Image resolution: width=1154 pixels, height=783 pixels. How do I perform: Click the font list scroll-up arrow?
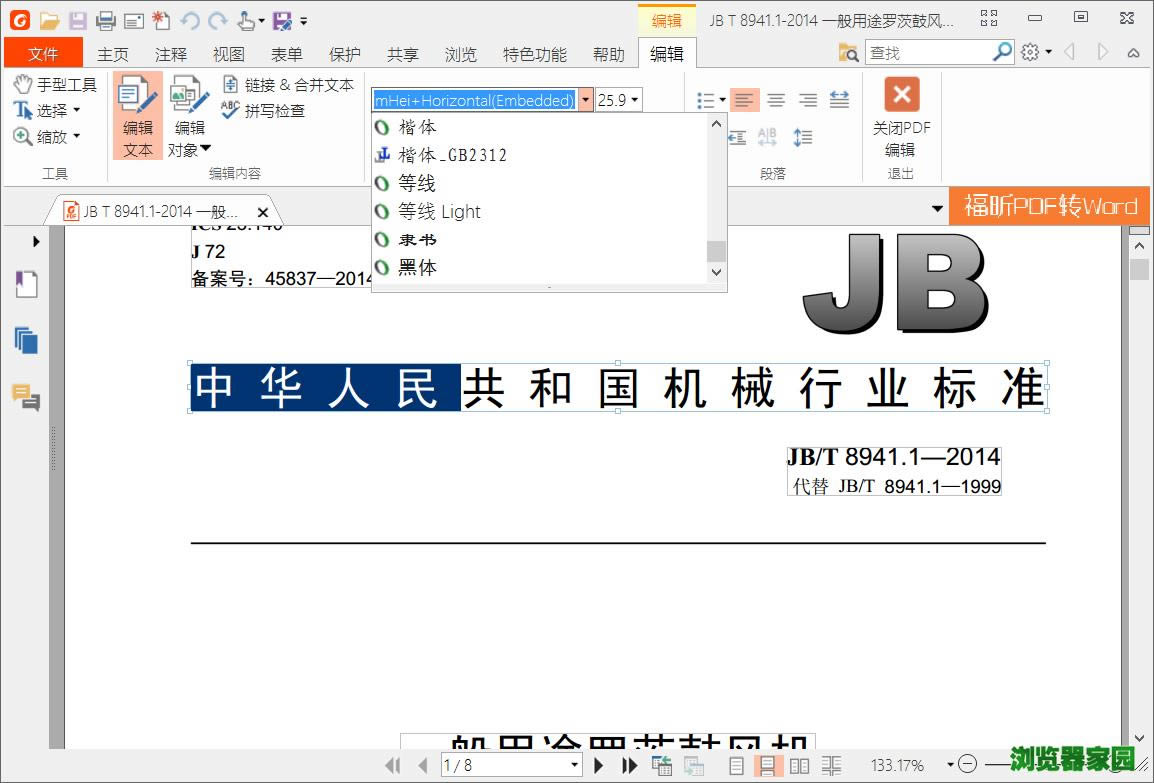coord(717,124)
